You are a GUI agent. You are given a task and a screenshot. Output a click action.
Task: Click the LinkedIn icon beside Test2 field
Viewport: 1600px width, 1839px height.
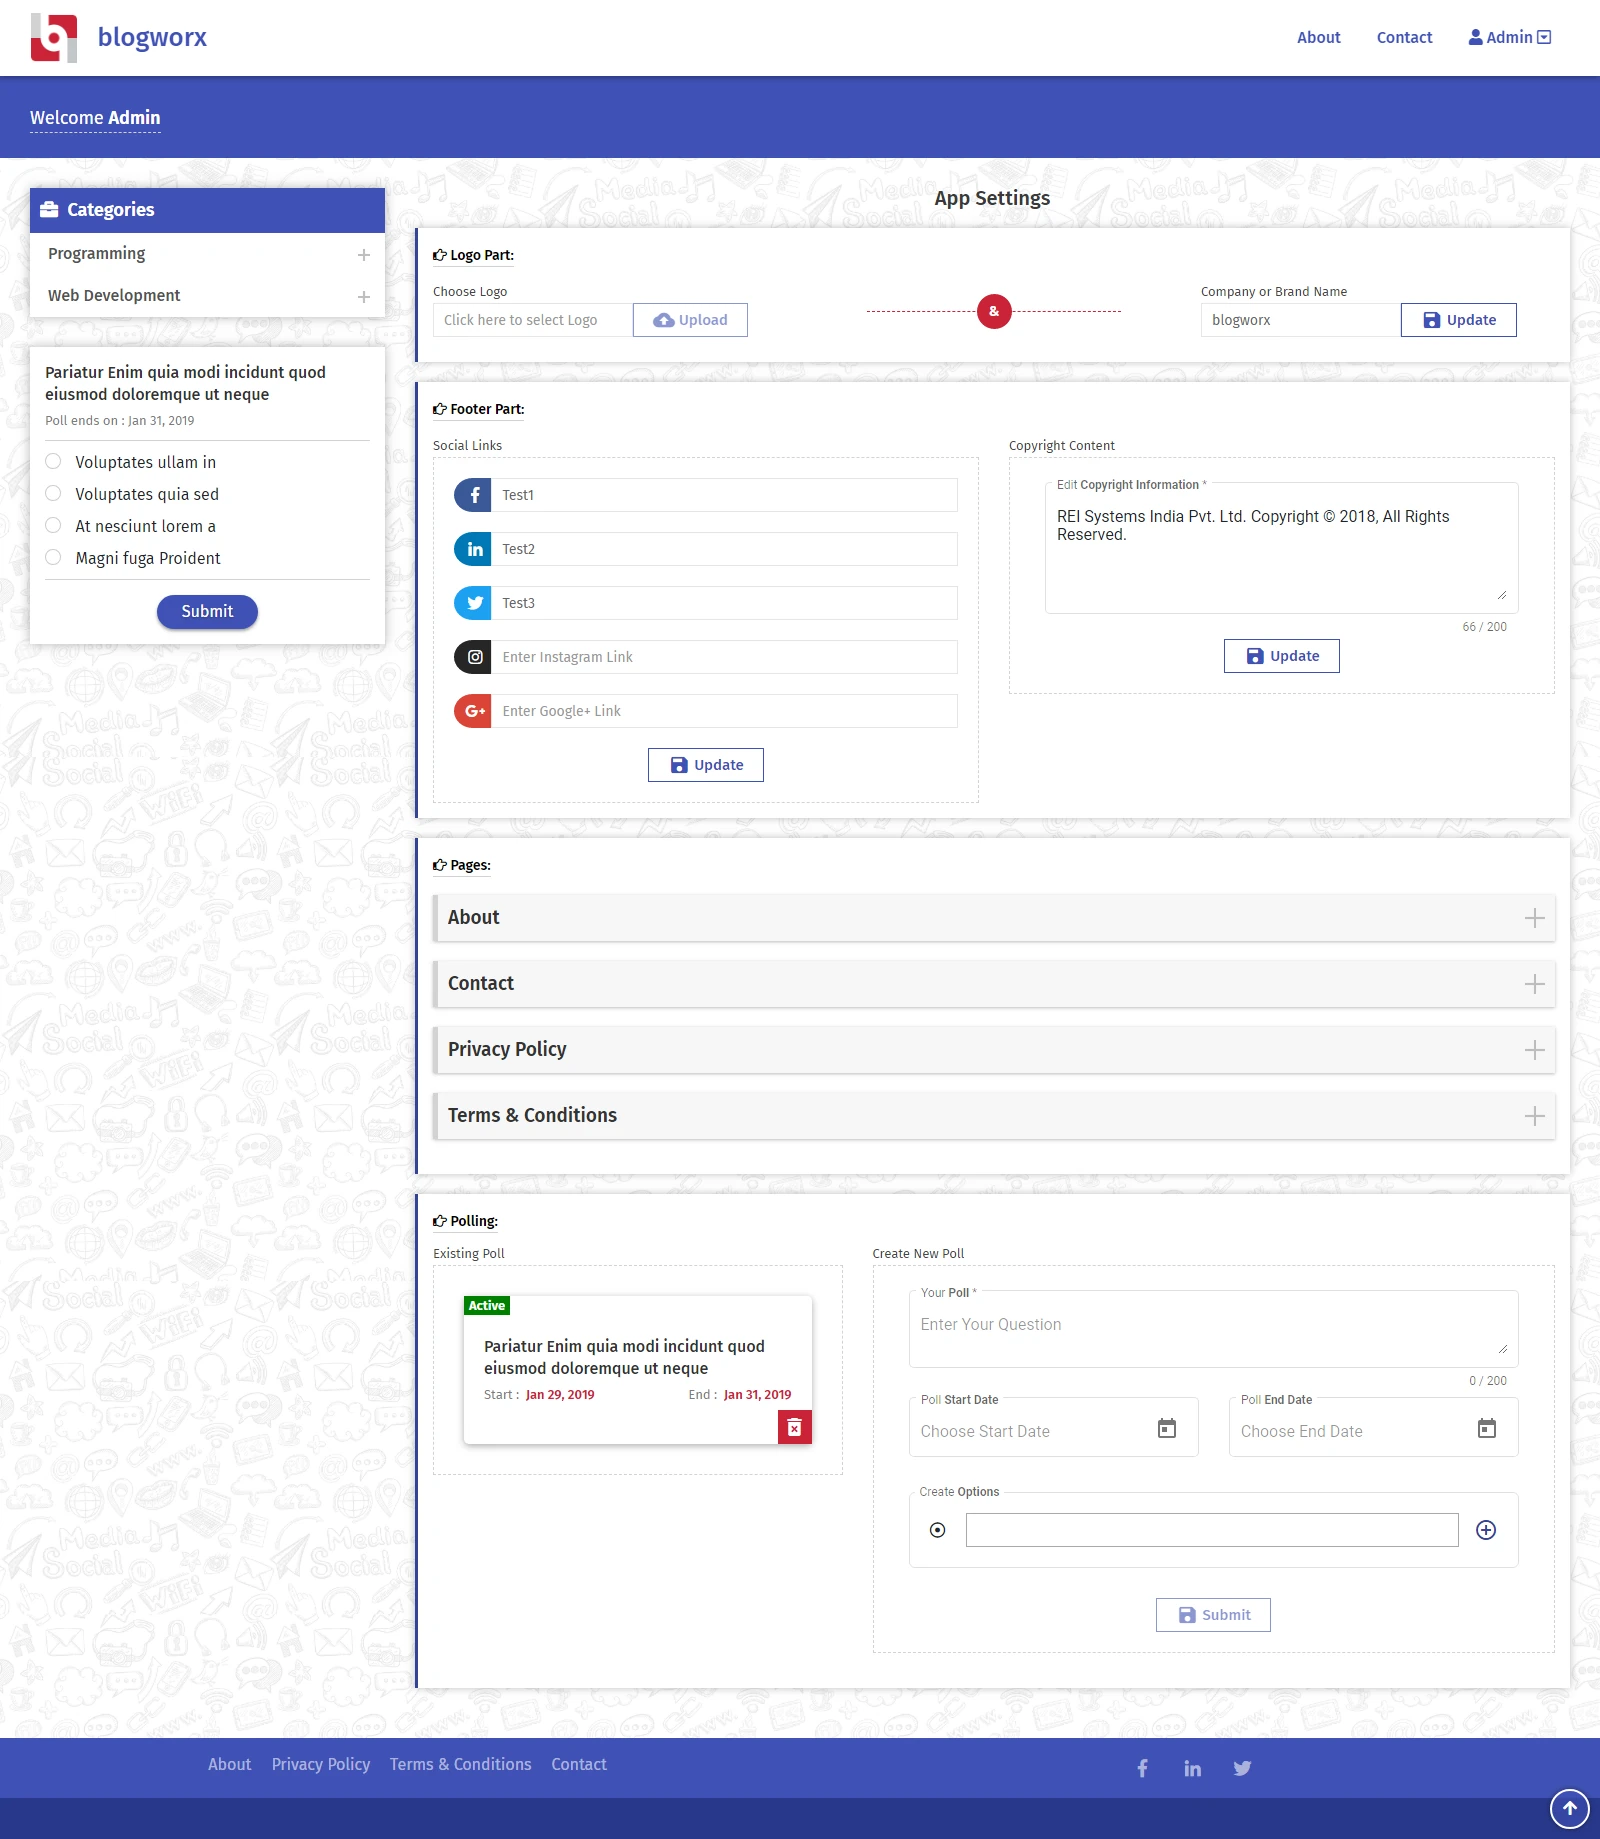click(x=473, y=549)
